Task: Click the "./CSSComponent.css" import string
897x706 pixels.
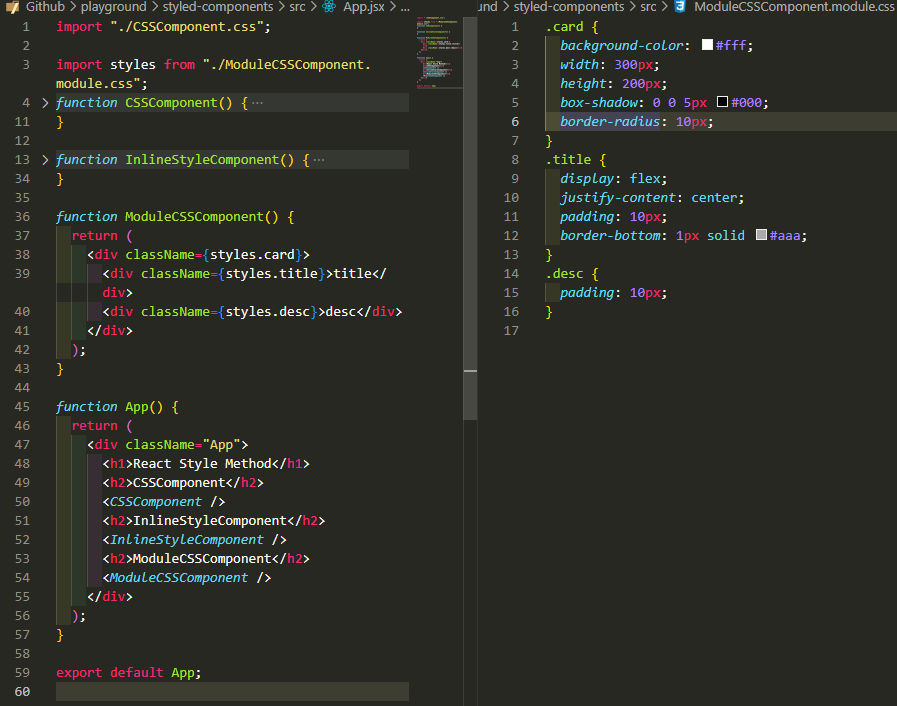Action: coord(187,27)
